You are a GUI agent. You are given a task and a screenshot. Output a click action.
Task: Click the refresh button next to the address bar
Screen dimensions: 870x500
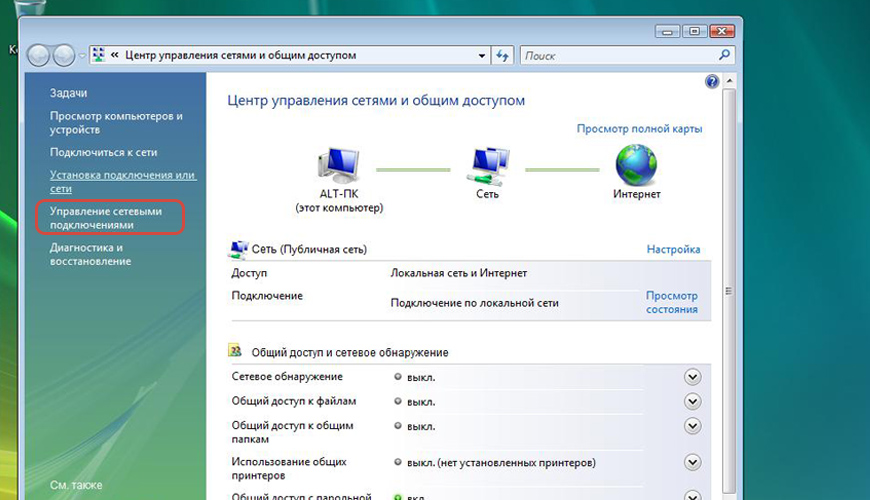(503, 55)
